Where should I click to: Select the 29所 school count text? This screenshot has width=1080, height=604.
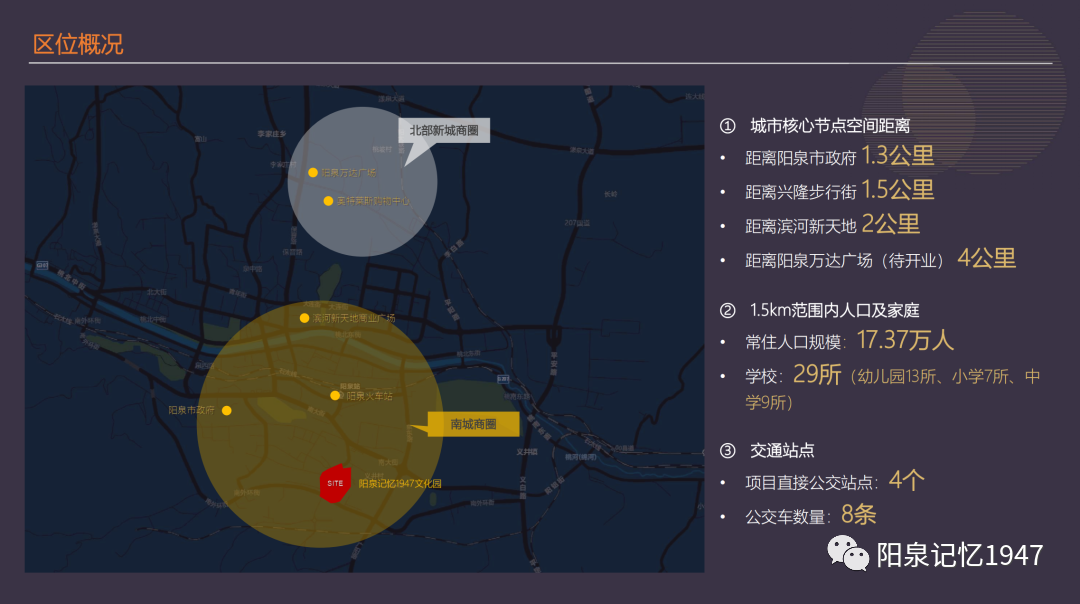817,375
